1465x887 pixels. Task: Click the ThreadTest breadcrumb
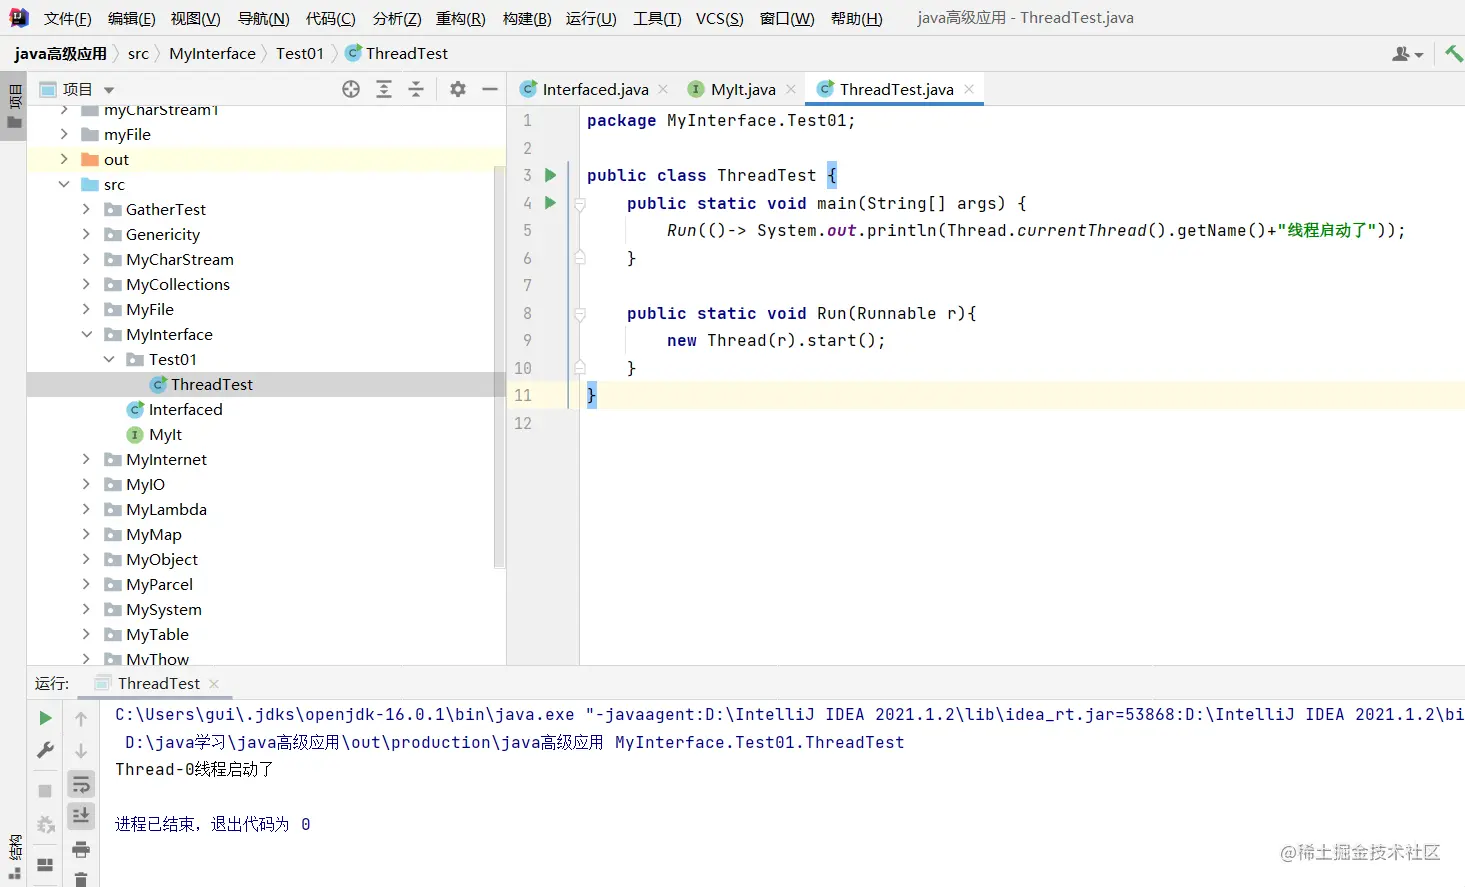tap(396, 53)
